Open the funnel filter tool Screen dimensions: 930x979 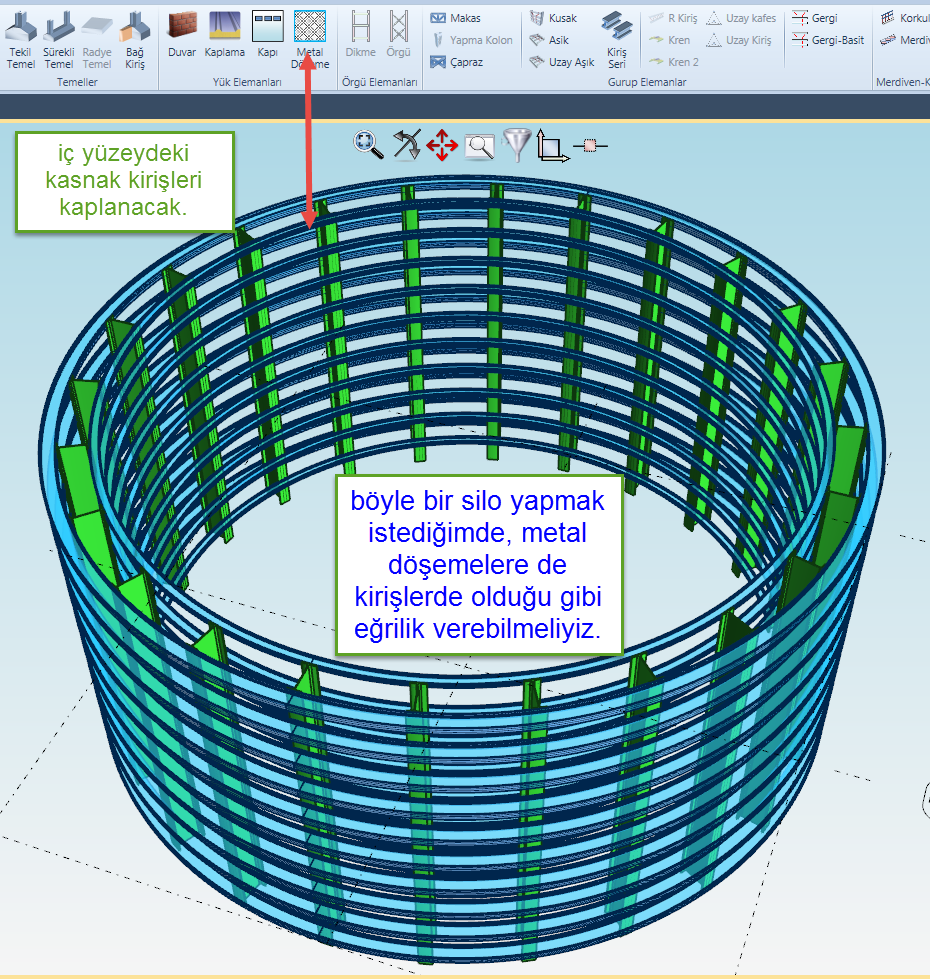[516, 145]
